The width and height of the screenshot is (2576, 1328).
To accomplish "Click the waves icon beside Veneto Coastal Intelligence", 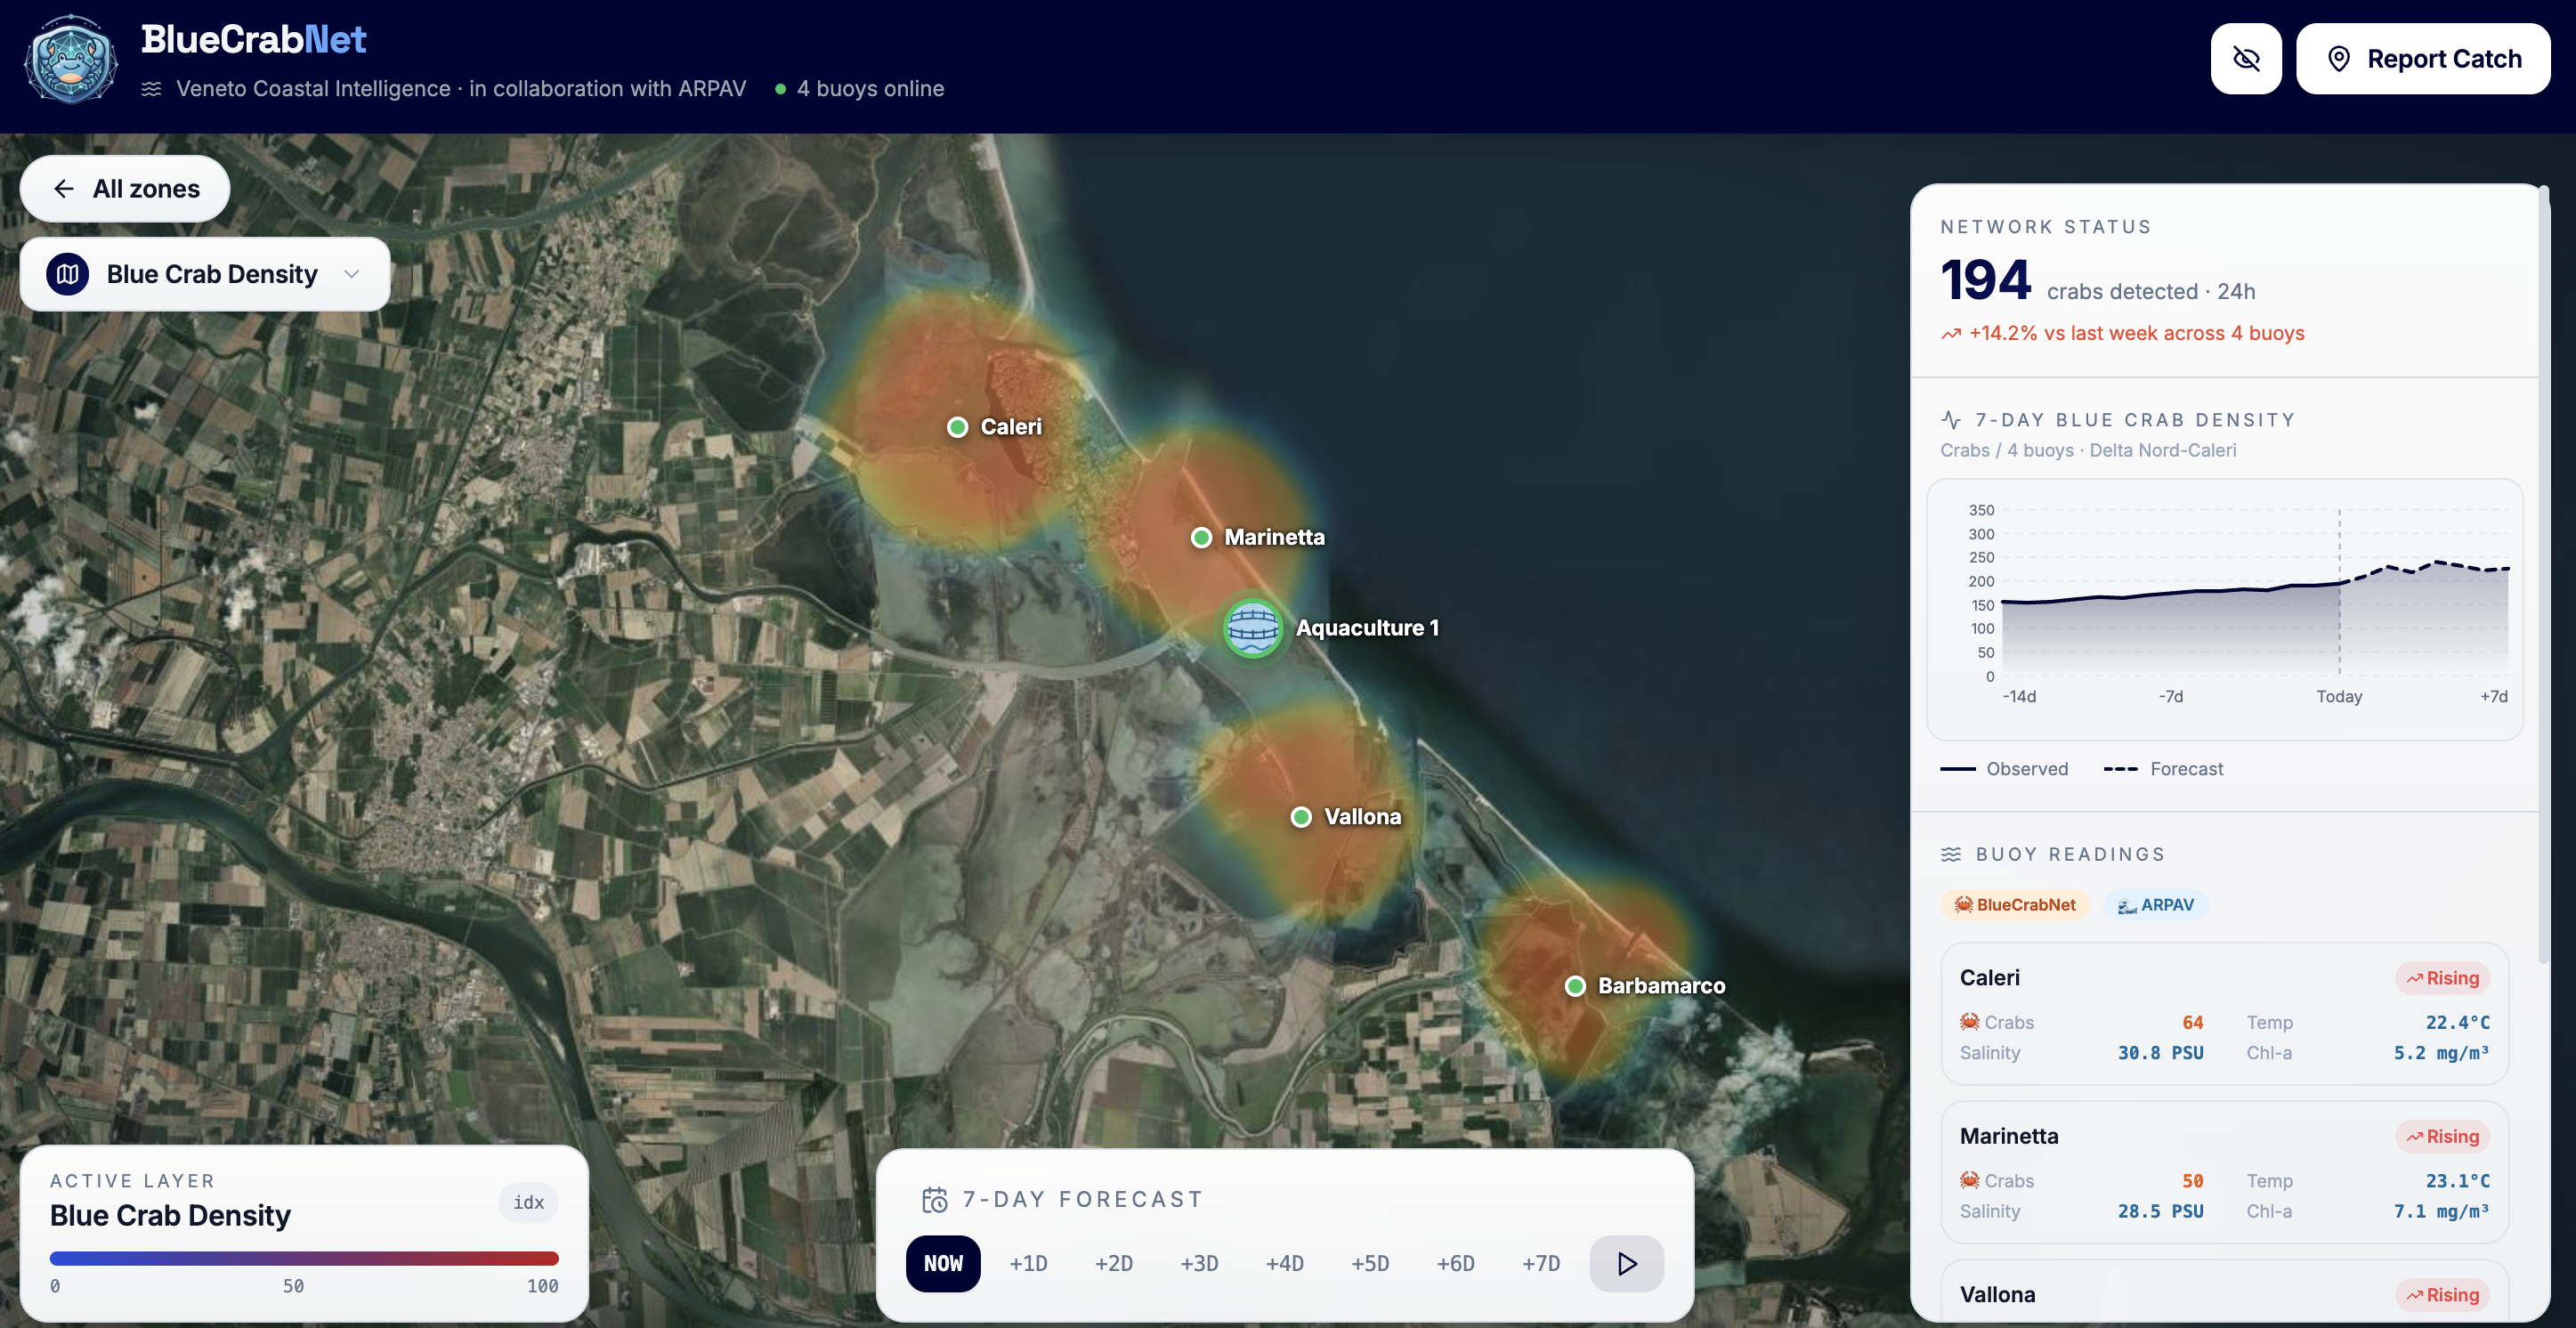I will point(151,89).
